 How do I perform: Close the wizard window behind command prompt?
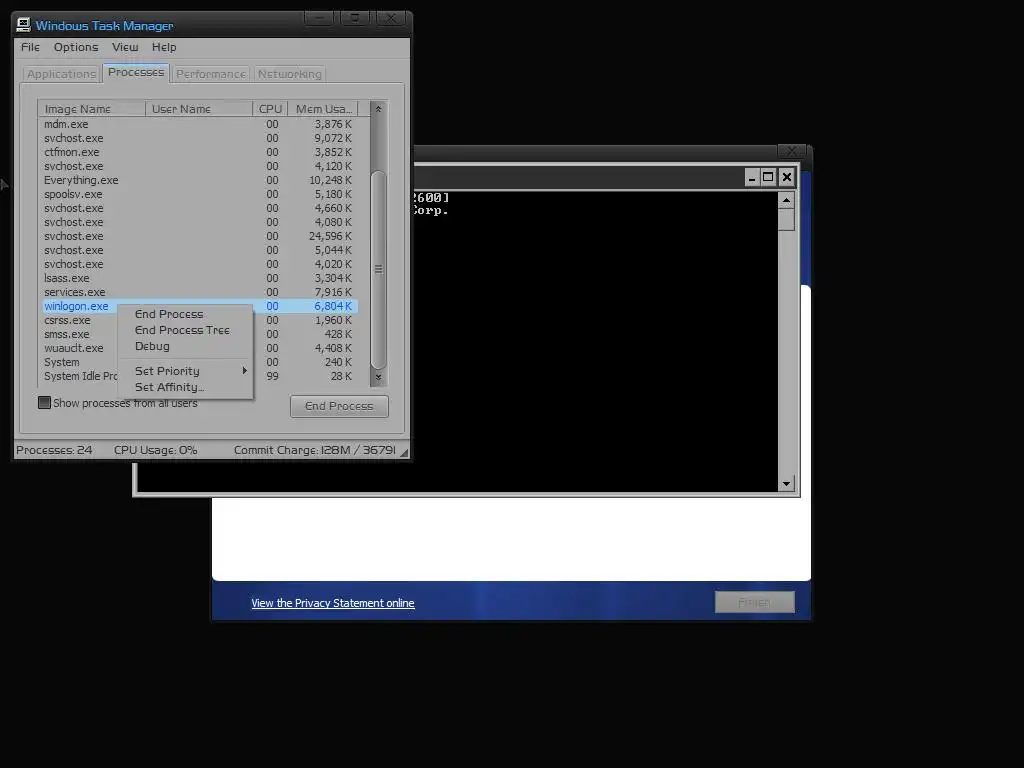pyautogui.click(x=792, y=151)
